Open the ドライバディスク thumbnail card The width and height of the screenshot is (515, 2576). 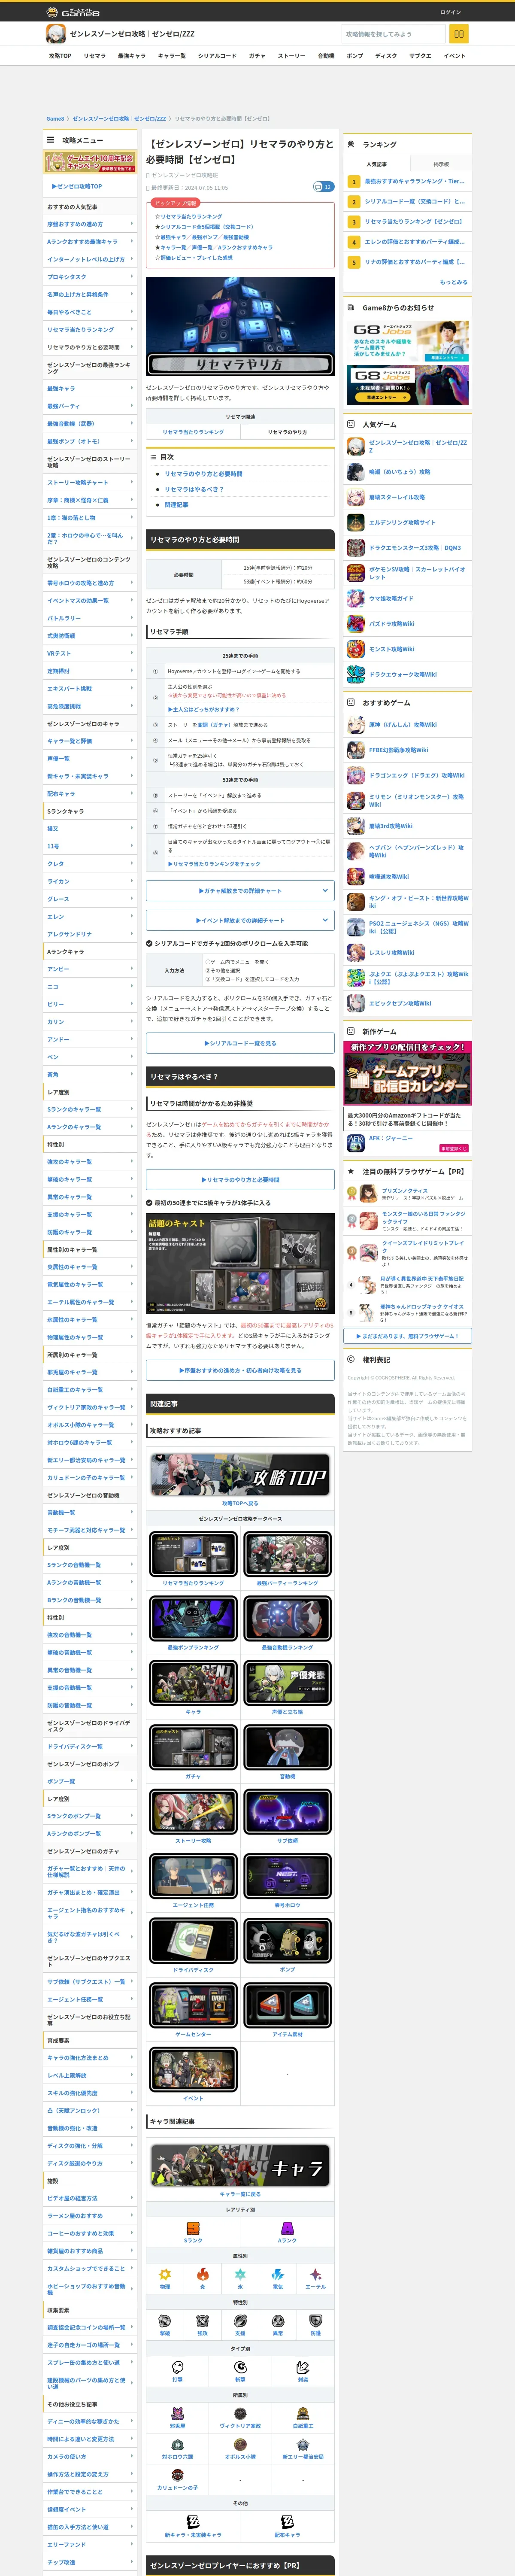click(x=193, y=1942)
